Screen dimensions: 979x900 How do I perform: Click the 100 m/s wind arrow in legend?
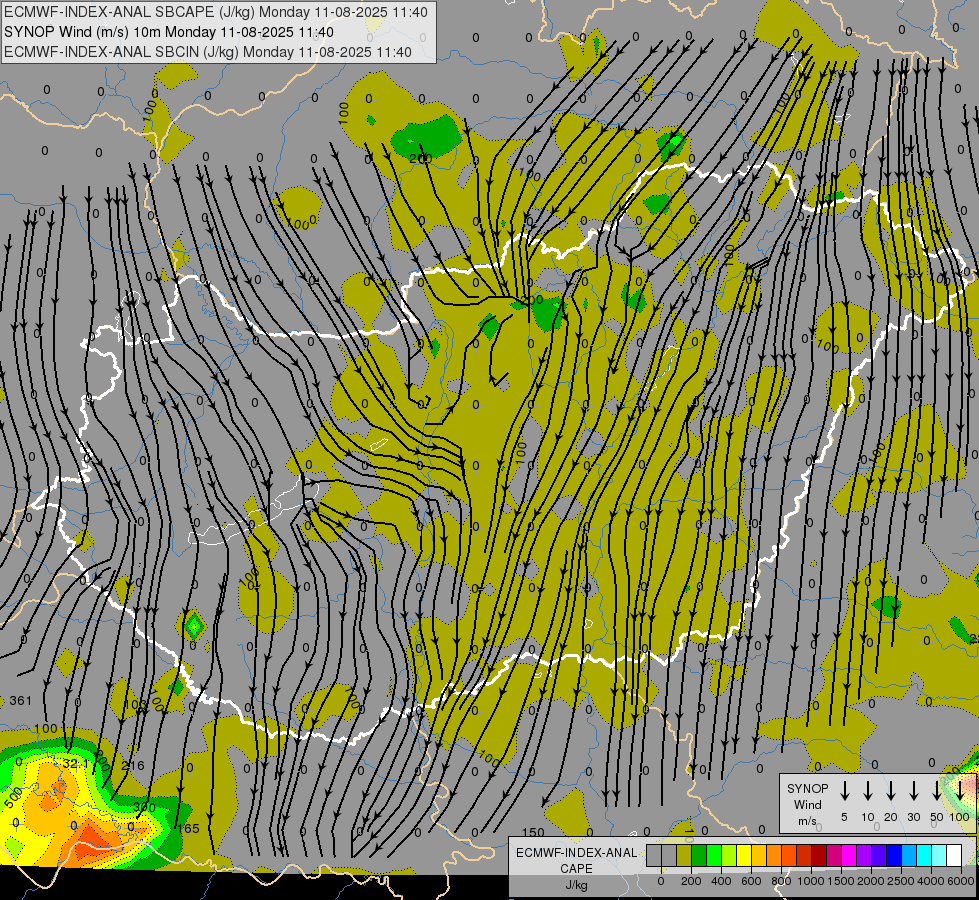pyautogui.click(x=960, y=791)
